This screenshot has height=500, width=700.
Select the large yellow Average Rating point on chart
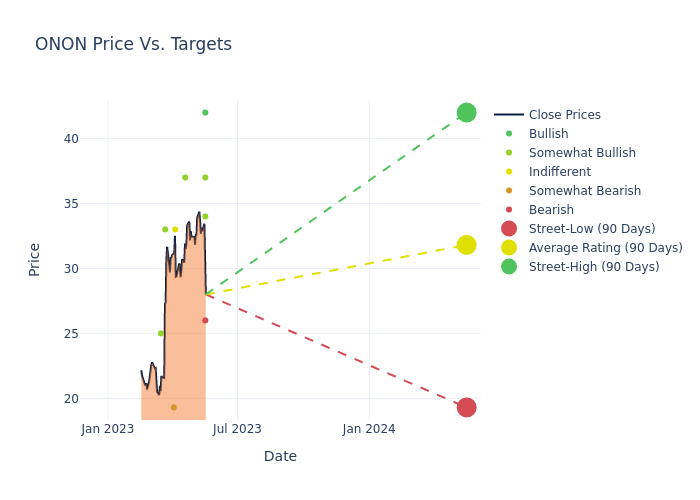466,245
